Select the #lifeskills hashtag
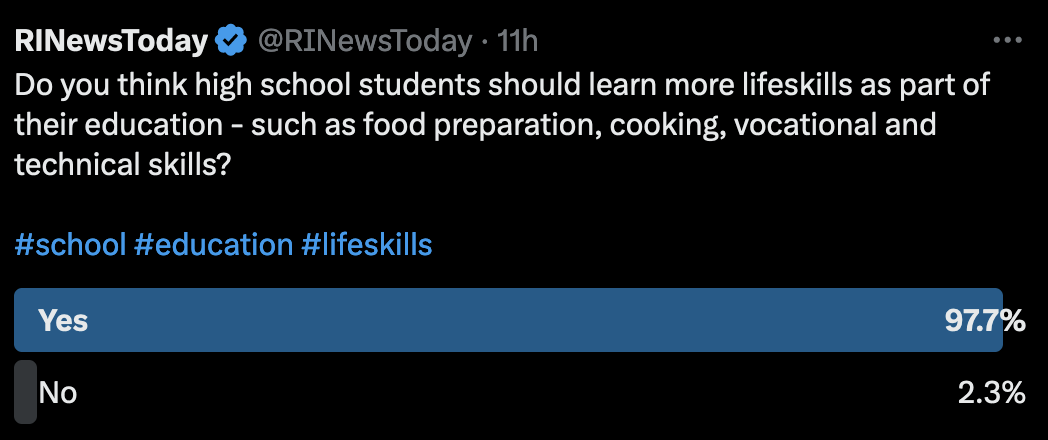 pos(366,244)
